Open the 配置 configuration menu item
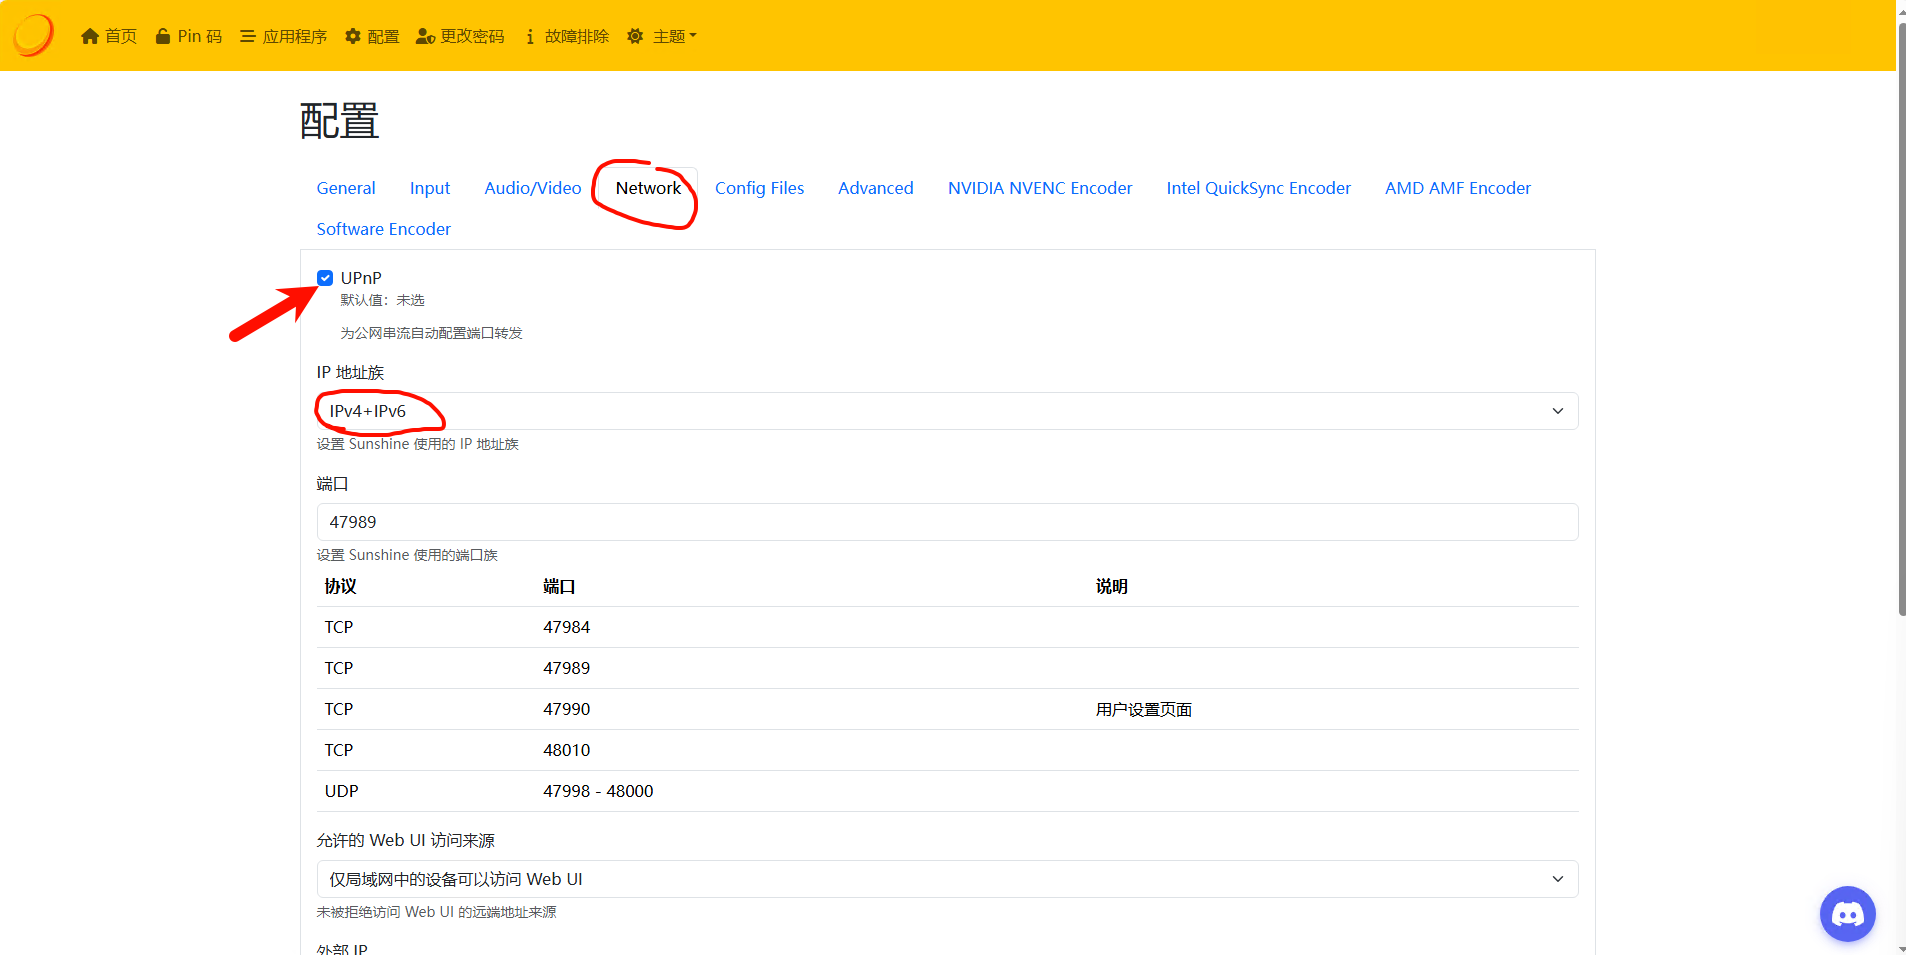 pos(372,36)
